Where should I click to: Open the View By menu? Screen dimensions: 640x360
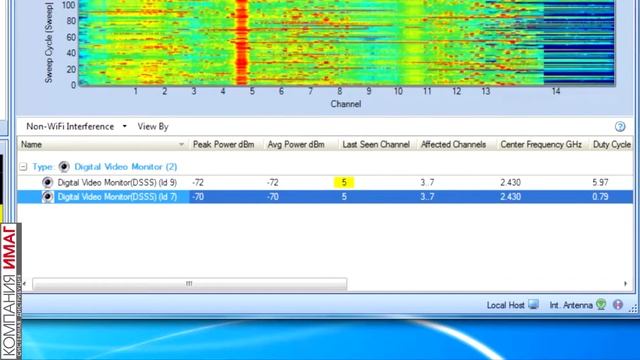[153, 127]
